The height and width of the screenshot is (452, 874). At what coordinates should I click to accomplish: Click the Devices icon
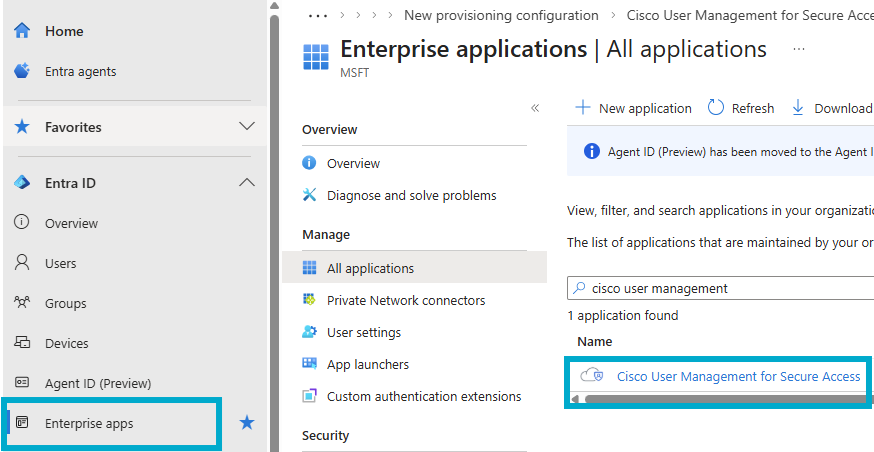coord(22,342)
